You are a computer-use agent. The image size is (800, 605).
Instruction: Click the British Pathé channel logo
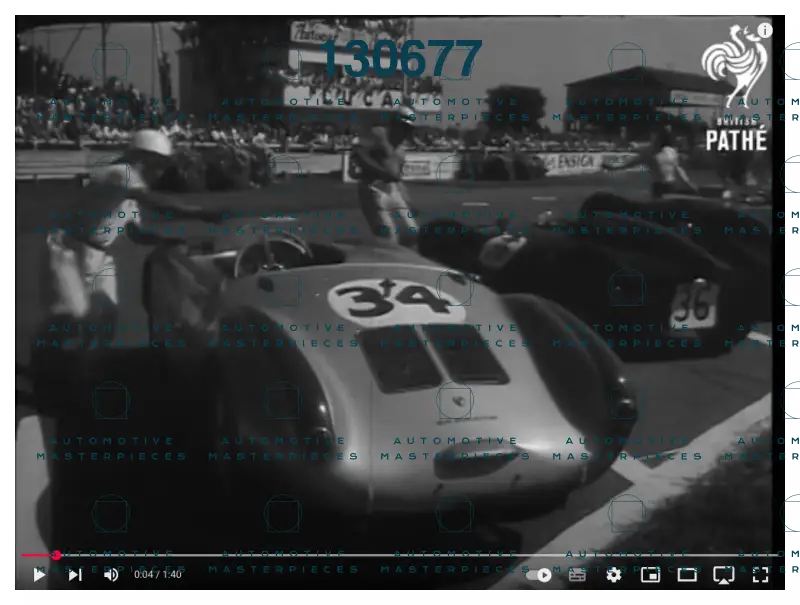click(x=736, y=88)
